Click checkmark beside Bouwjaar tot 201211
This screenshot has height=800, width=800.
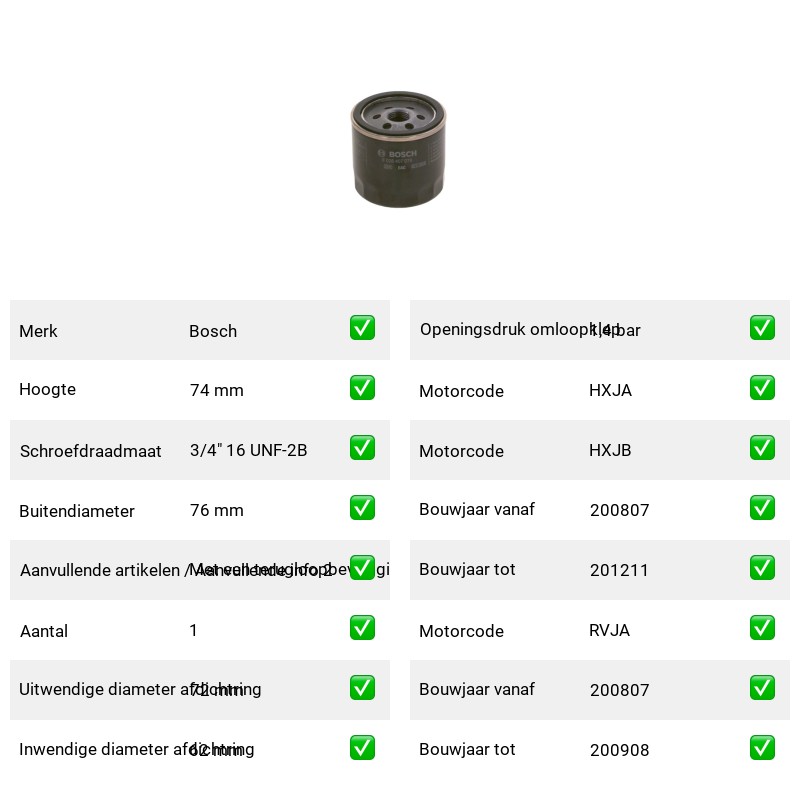click(762, 567)
